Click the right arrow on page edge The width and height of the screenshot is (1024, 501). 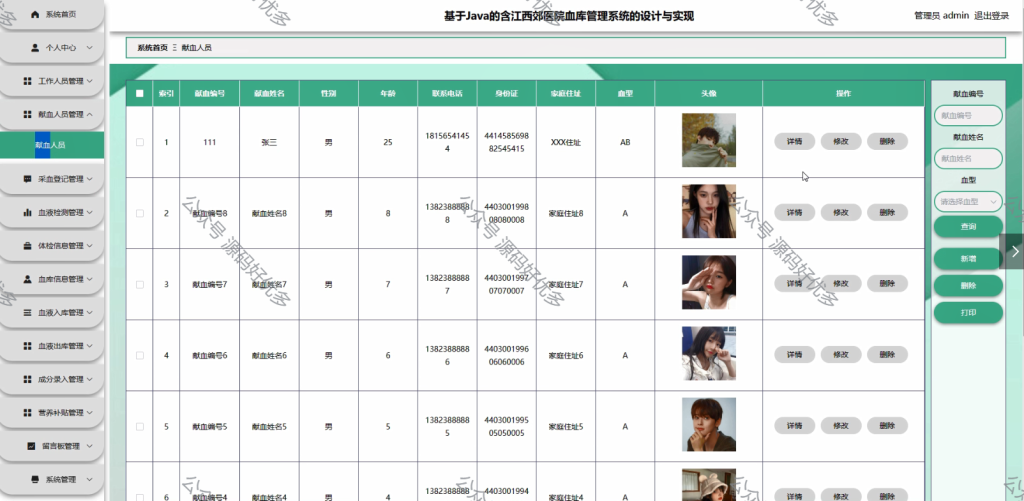pyautogui.click(x=1015, y=251)
